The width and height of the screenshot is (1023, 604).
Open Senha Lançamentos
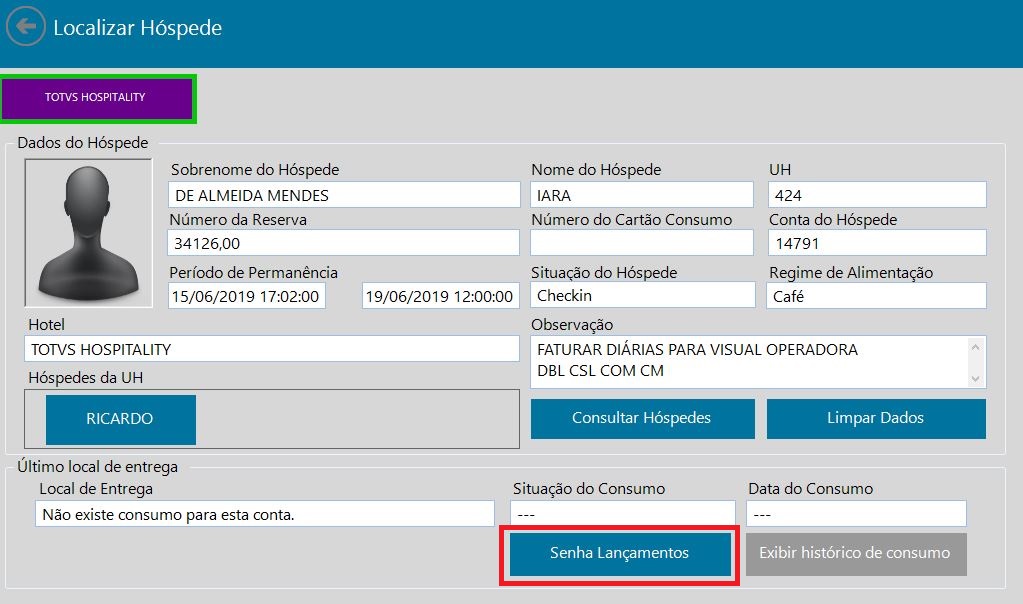point(620,554)
